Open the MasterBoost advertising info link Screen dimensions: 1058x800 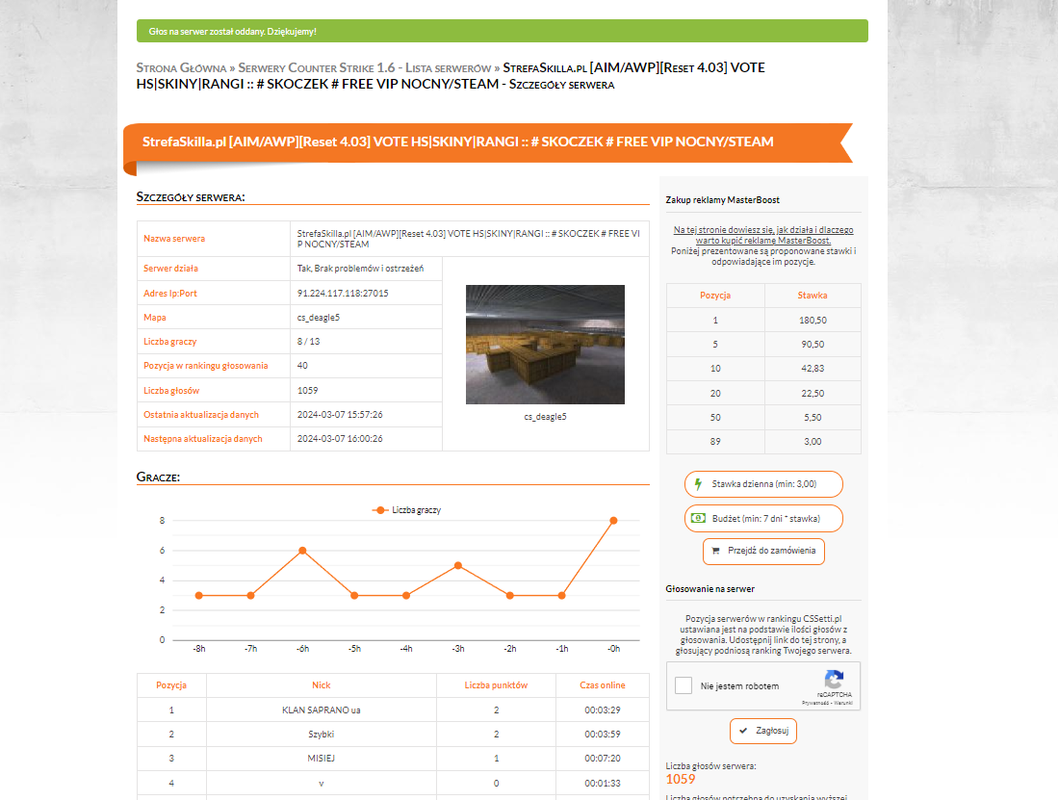coord(763,235)
